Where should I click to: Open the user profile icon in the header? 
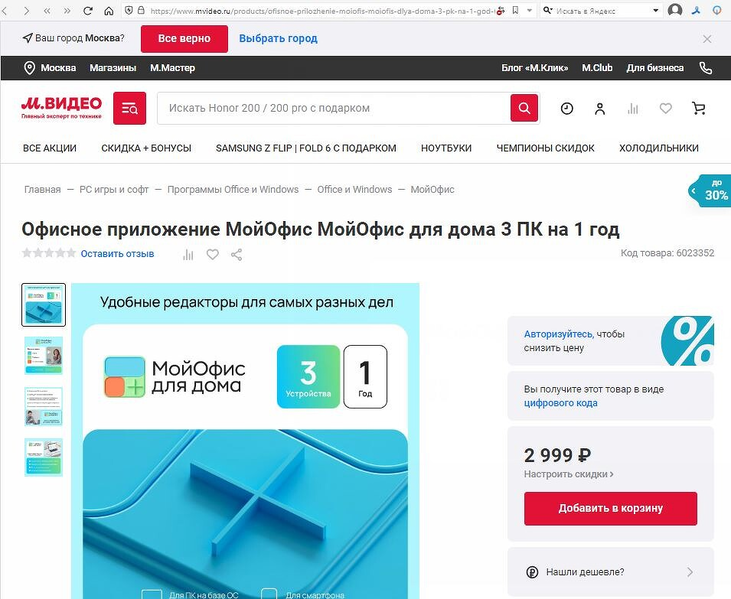pos(600,109)
